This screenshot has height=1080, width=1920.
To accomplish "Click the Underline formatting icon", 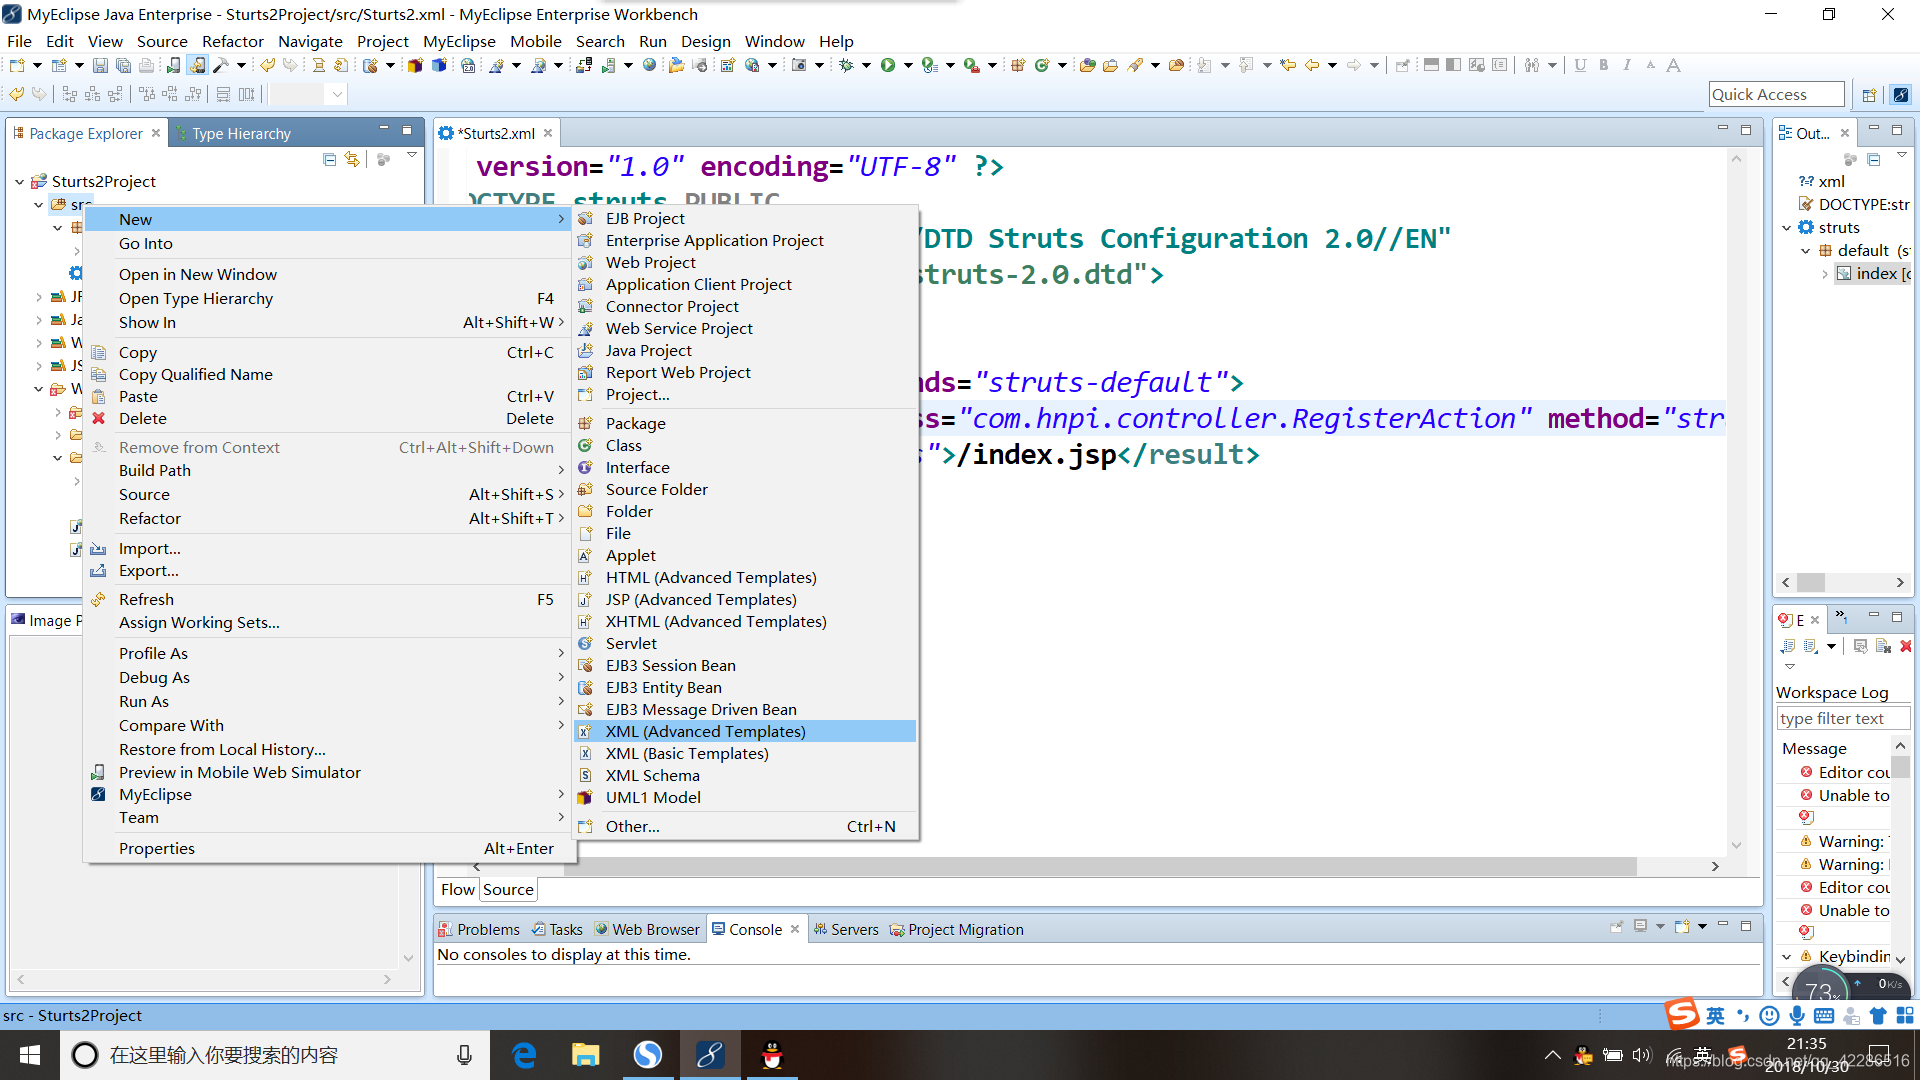I will coord(1580,66).
